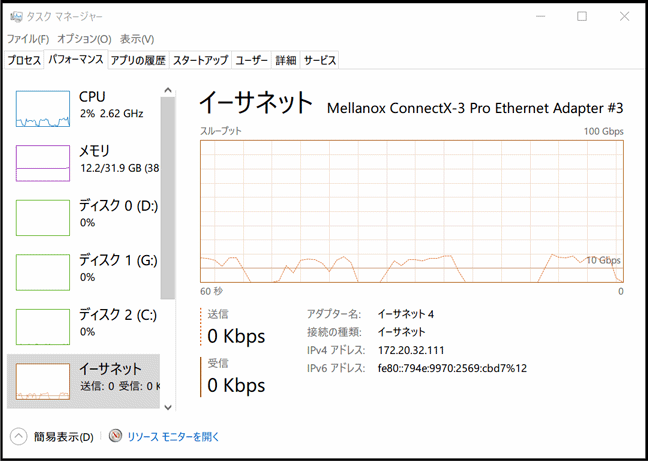This screenshot has height=461, width=648.
Task: Select the メモリ usage graph thumbnail
Action: point(42,162)
